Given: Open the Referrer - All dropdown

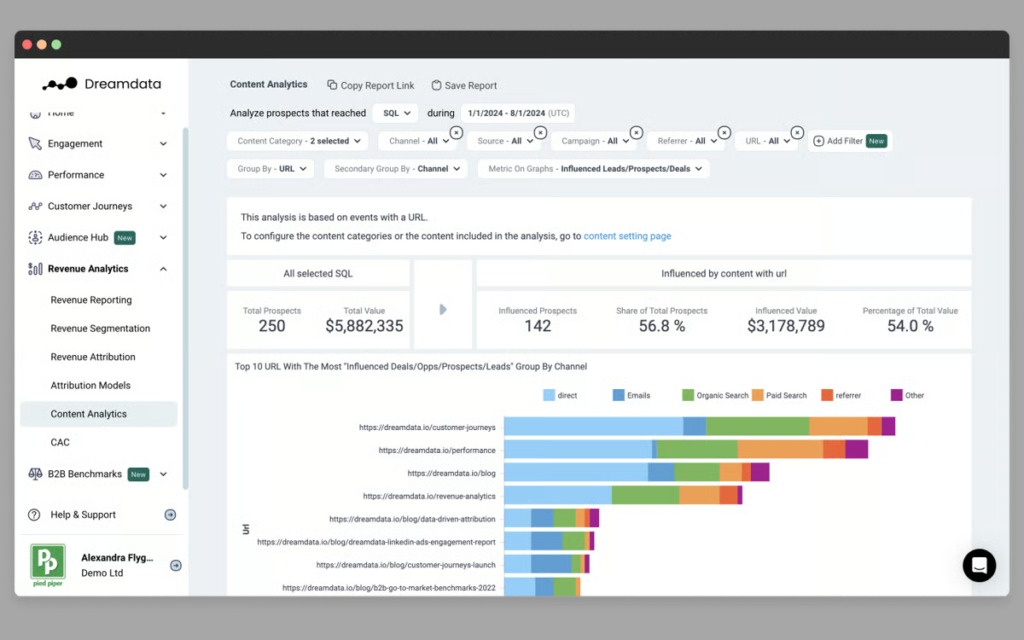Looking at the screenshot, I should [x=686, y=141].
